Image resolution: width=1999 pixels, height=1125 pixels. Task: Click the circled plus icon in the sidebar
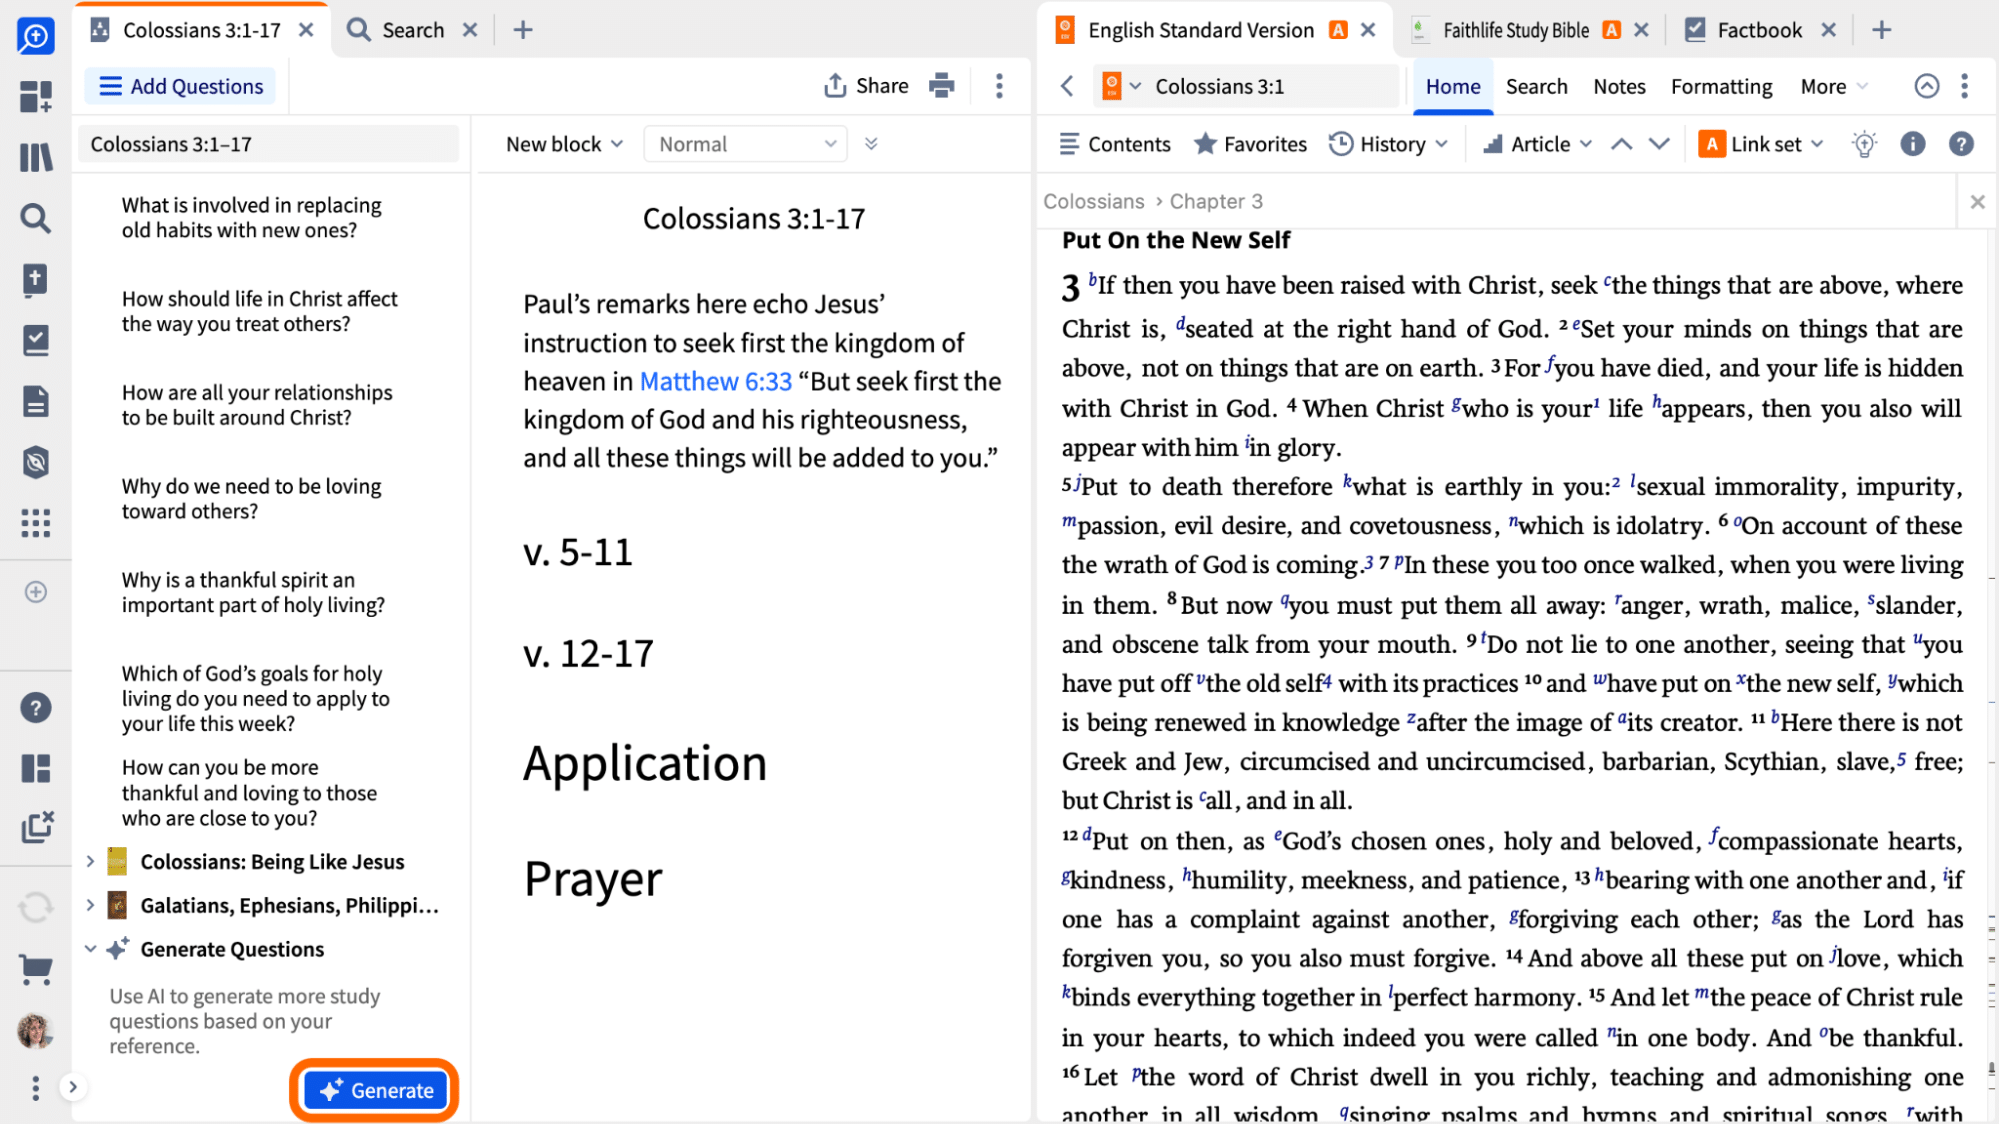tap(35, 592)
